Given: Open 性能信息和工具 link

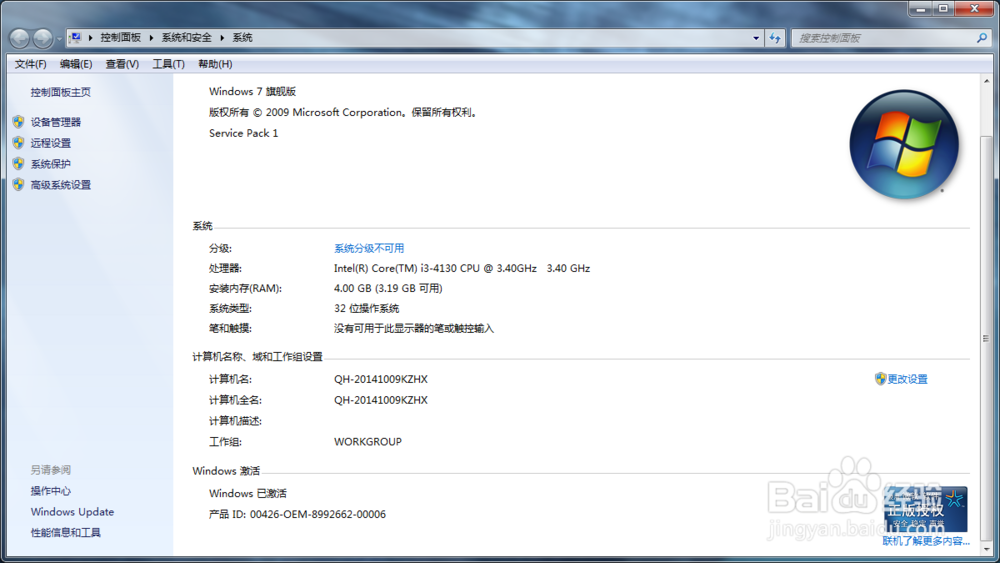Looking at the screenshot, I should tap(66, 532).
